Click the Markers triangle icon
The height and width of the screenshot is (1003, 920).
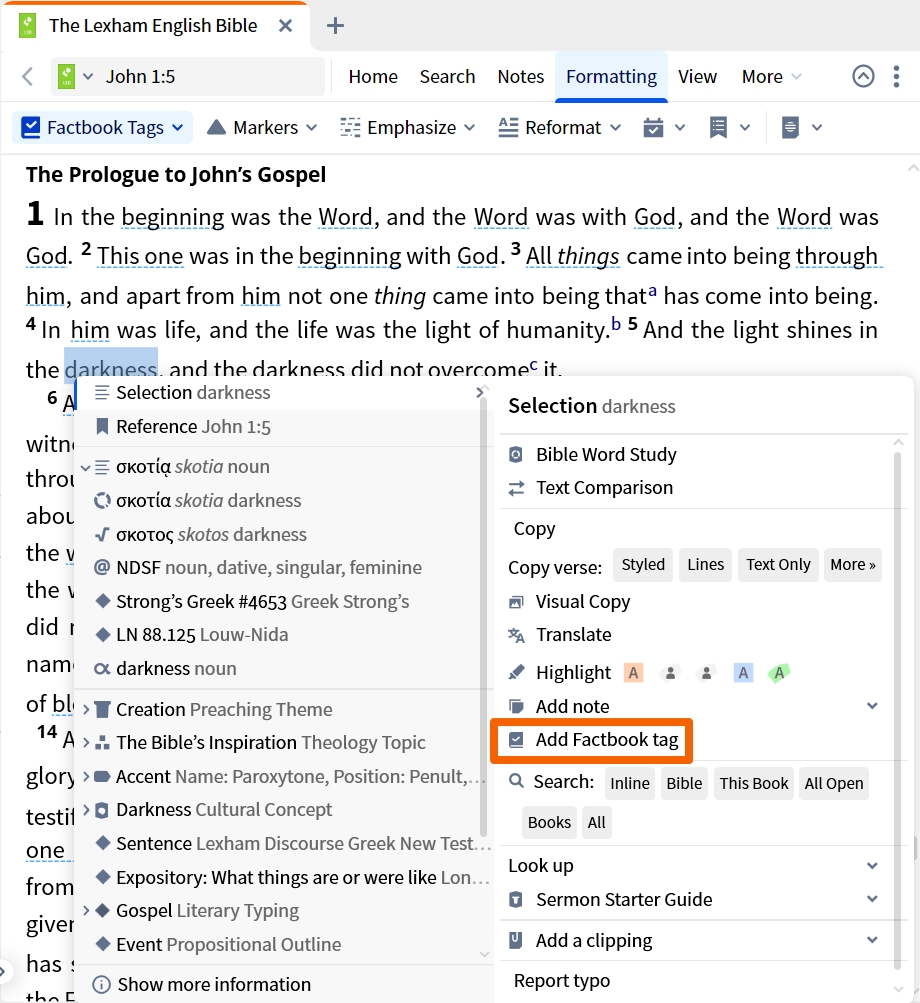pyautogui.click(x=217, y=127)
